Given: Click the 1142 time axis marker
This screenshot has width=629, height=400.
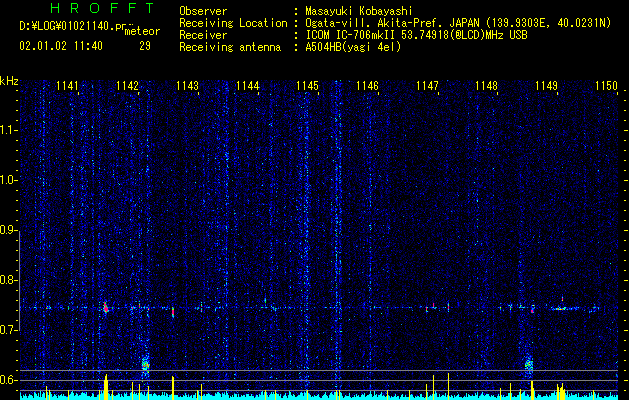Looking at the screenshot, I should tap(127, 85).
